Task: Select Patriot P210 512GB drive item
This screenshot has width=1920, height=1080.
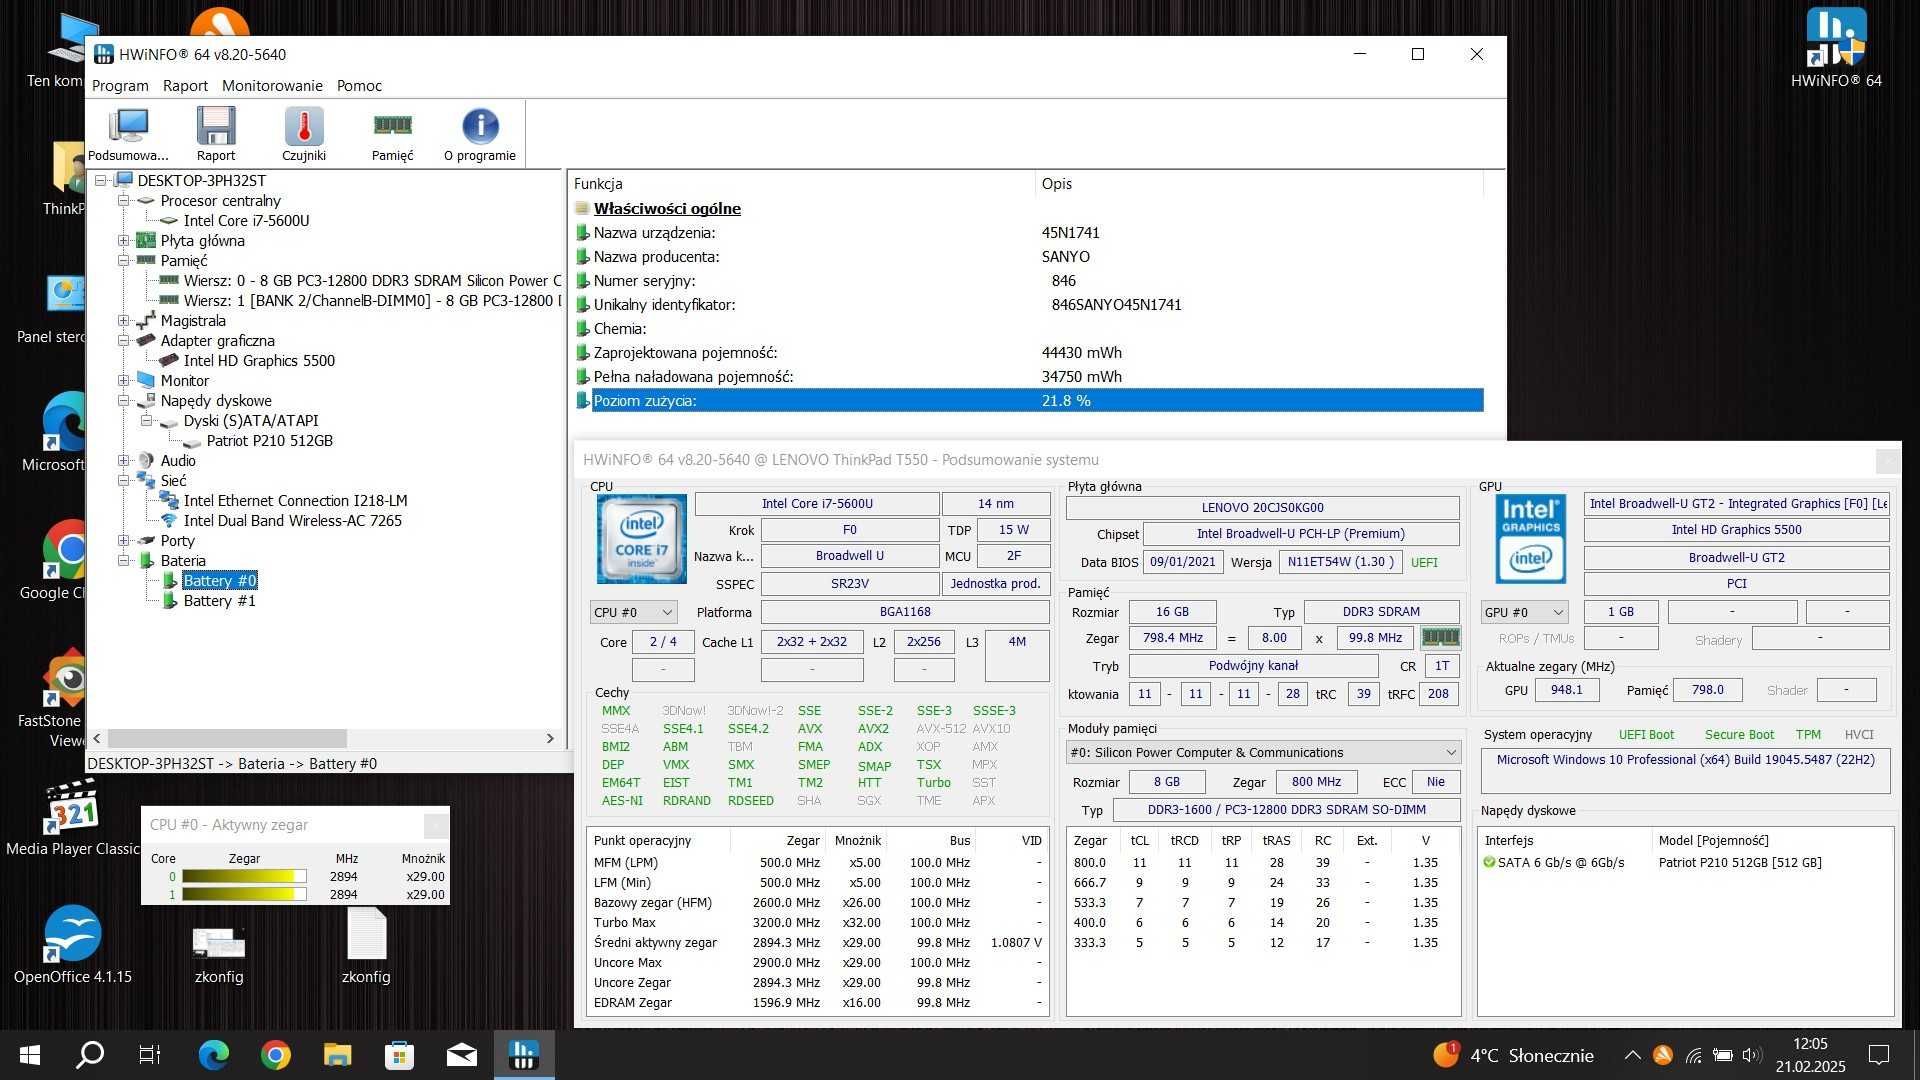Action: click(269, 441)
